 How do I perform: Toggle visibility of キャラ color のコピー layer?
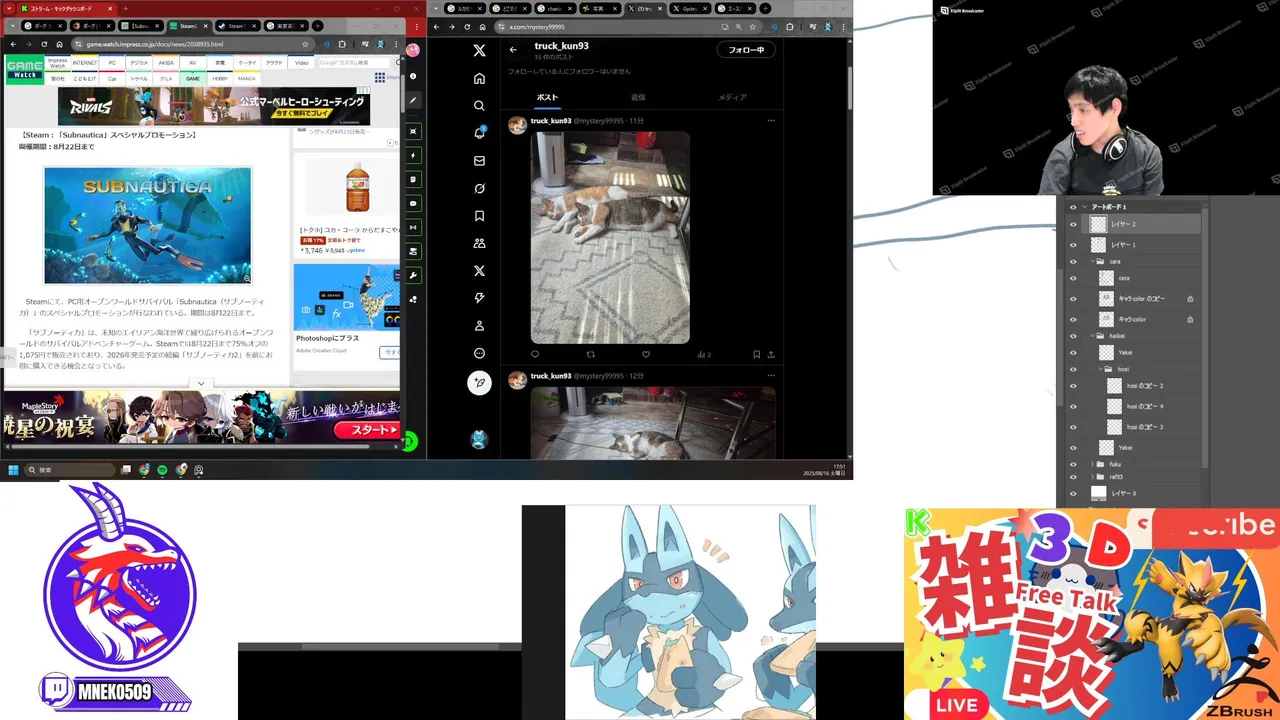[1073, 298]
